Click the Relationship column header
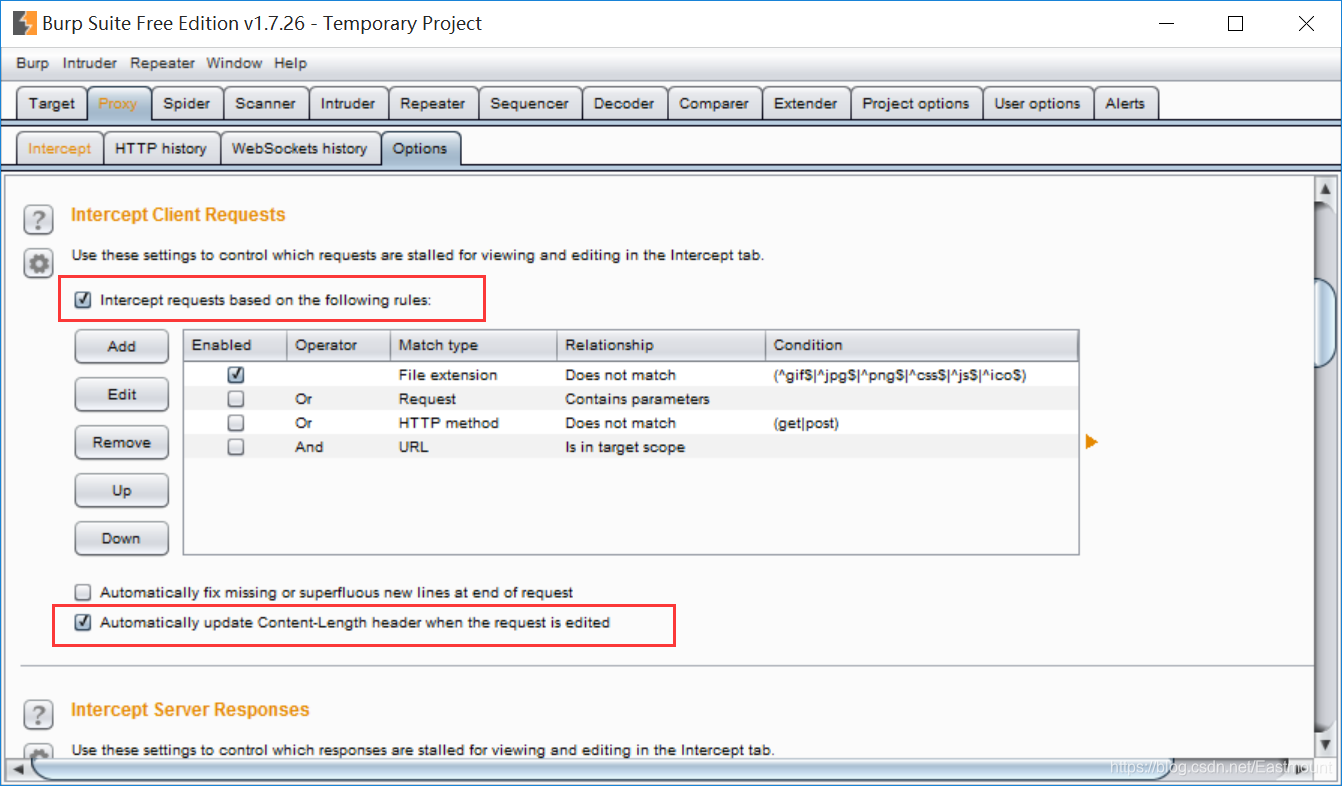The image size is (1342, 786). tap(662, 345)
